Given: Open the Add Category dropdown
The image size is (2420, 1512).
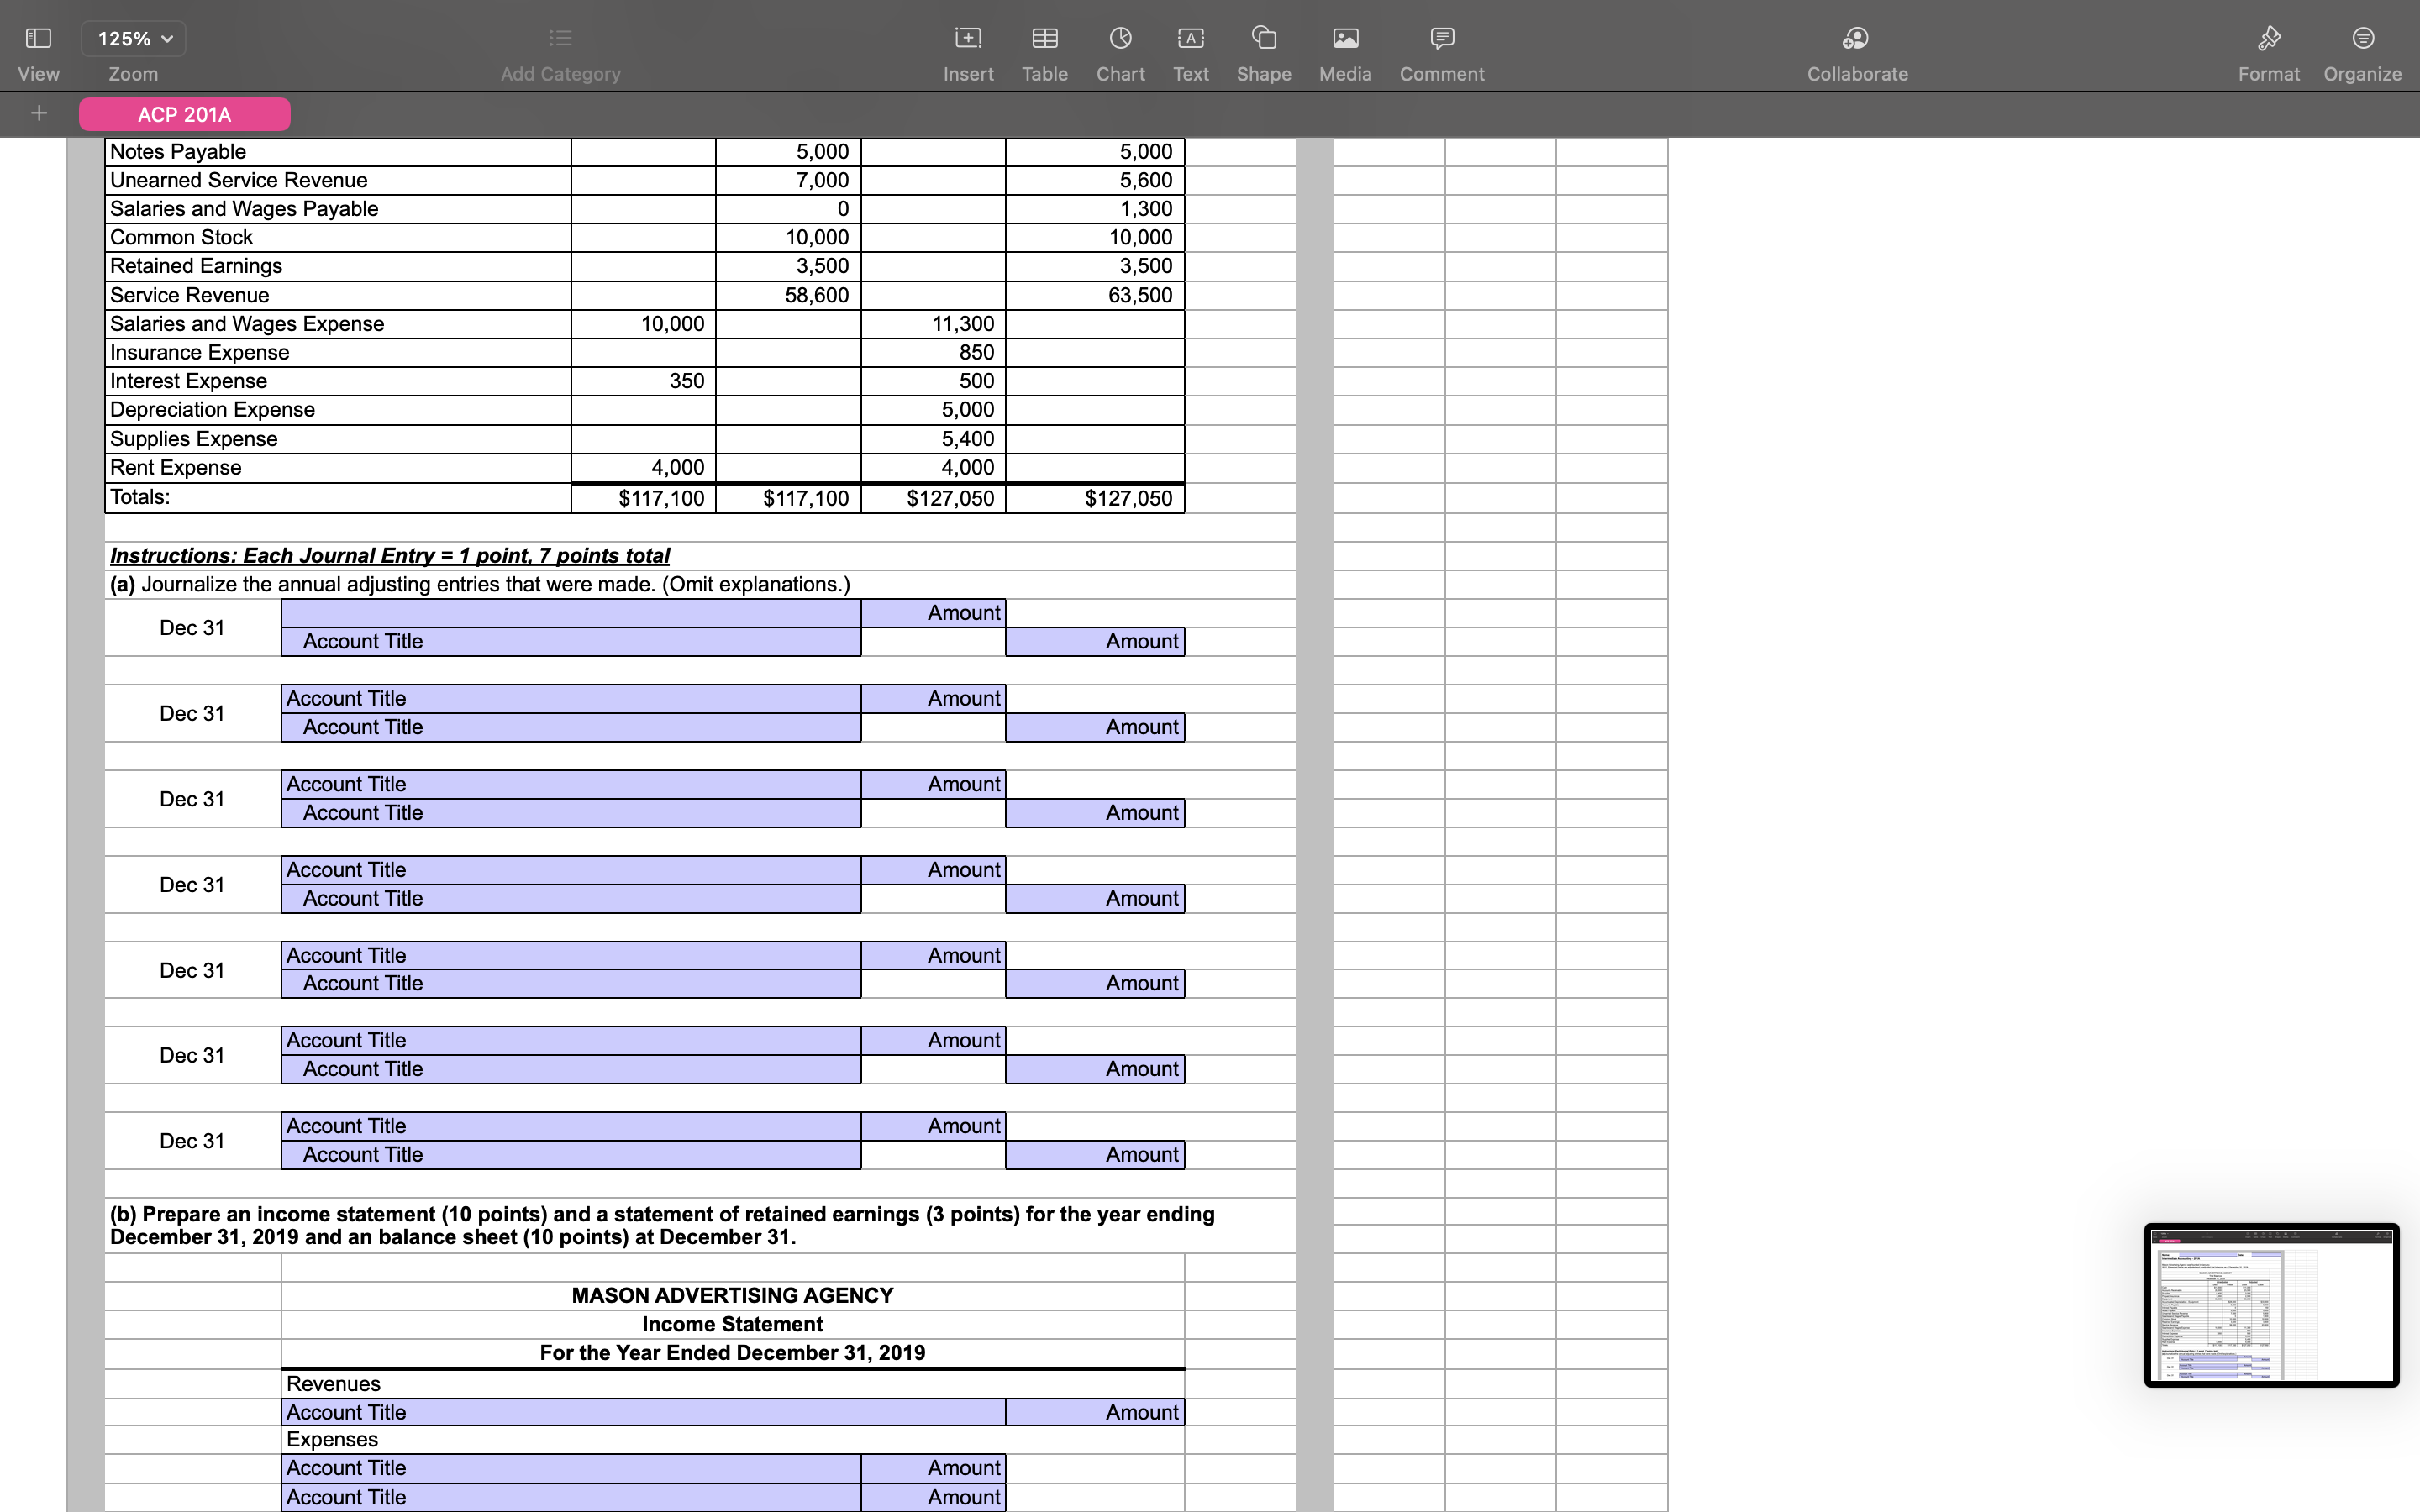Looking at the screenshot, I should pyautogui.click(x=560, y=38).
